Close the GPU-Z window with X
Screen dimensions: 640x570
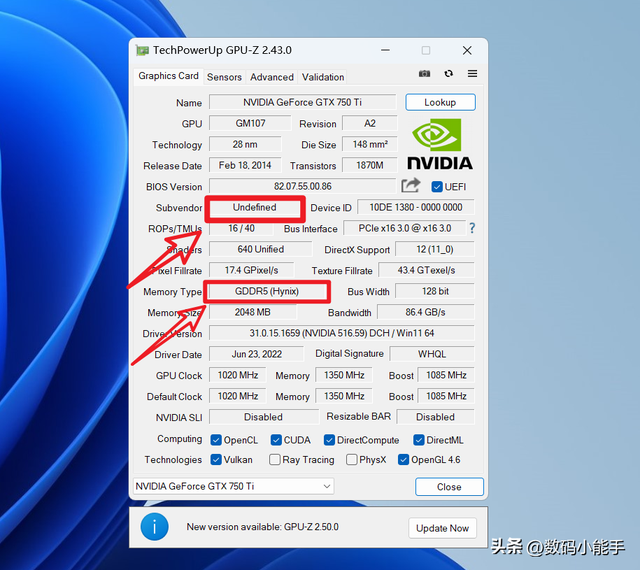point(467,50)
